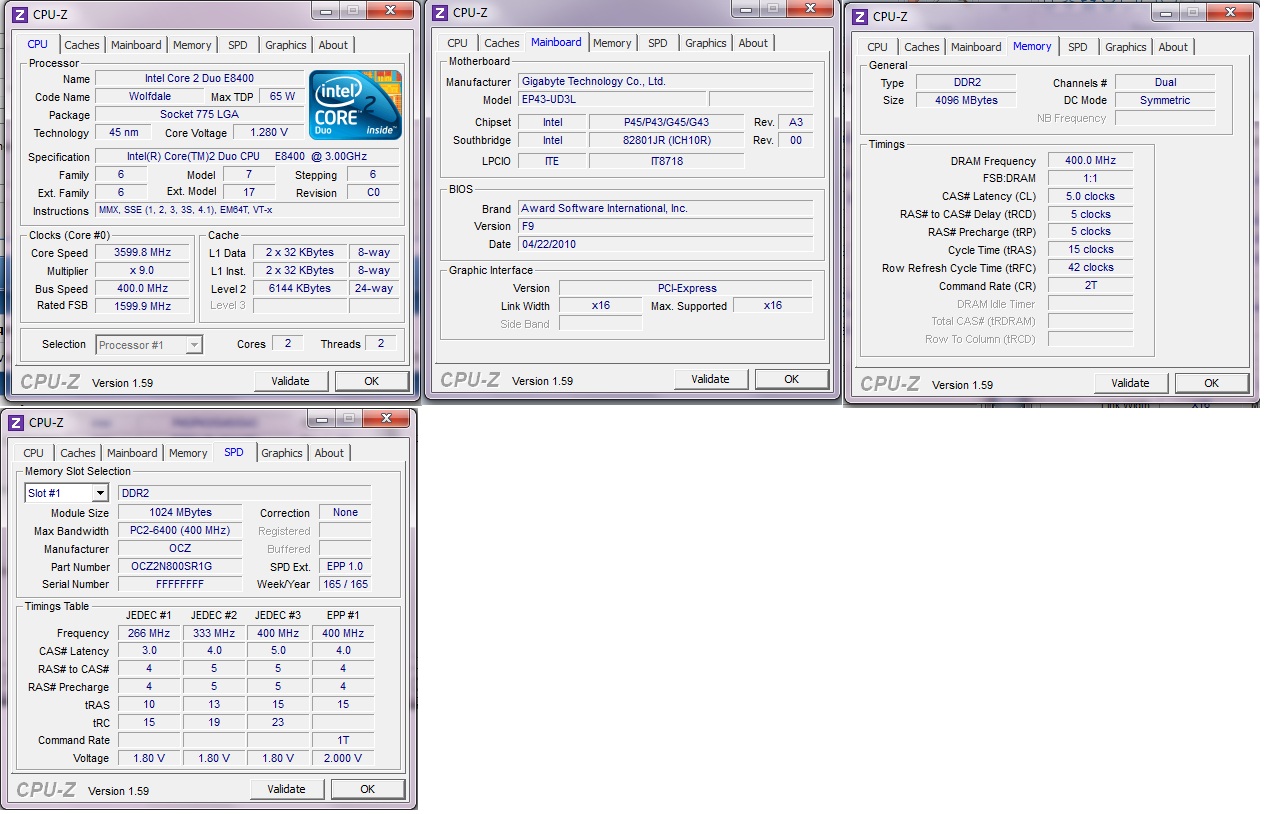Choose CPU tab in the SPD window

tap(34, 453)
